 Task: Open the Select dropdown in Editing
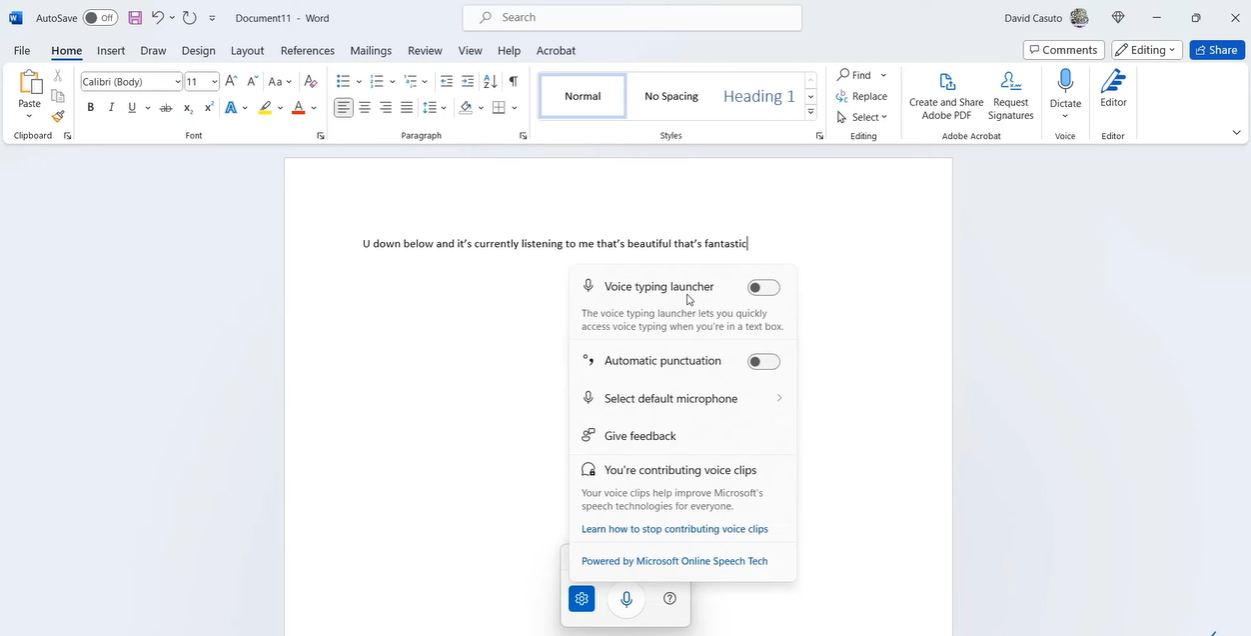tap(862, 117)
